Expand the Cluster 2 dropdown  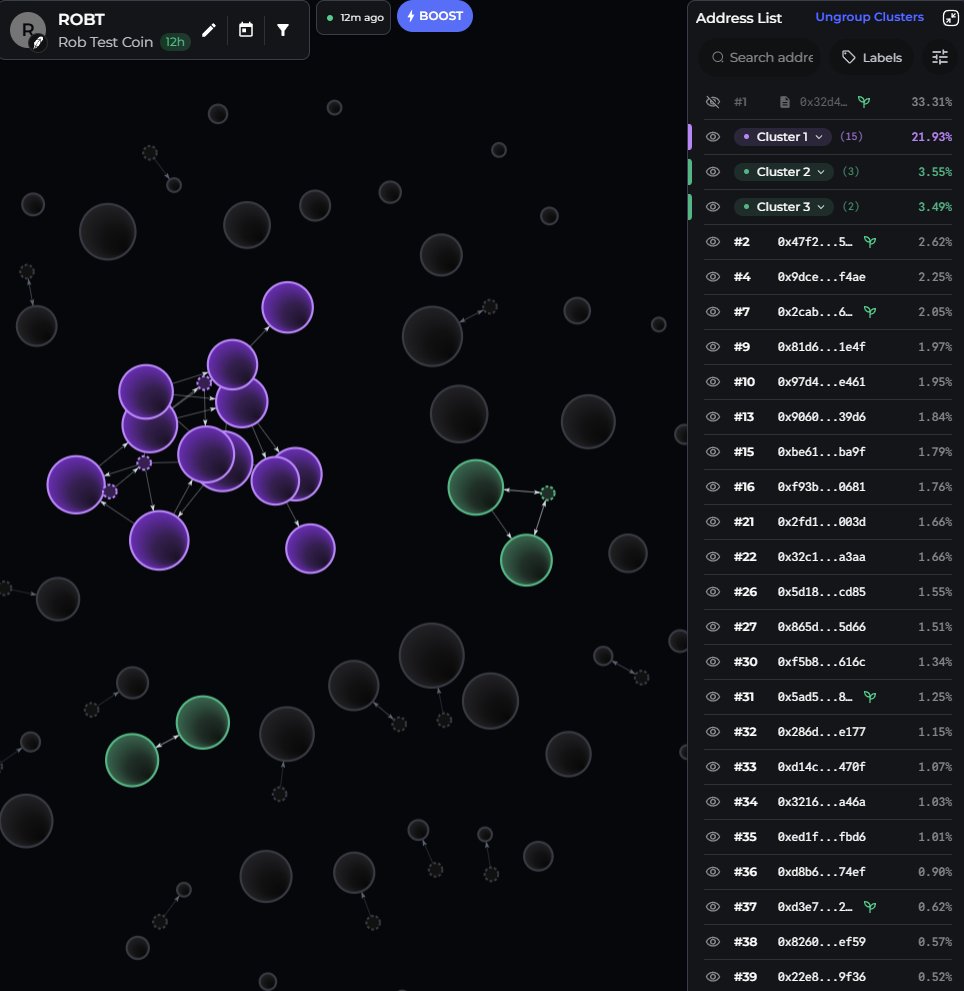(784, 172)
